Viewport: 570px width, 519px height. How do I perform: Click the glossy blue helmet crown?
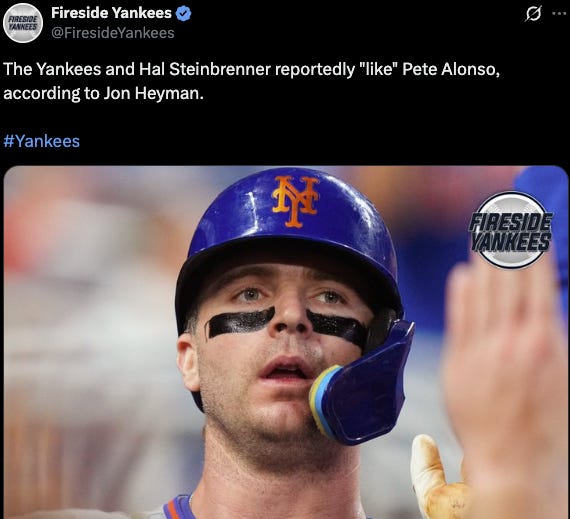291,207
